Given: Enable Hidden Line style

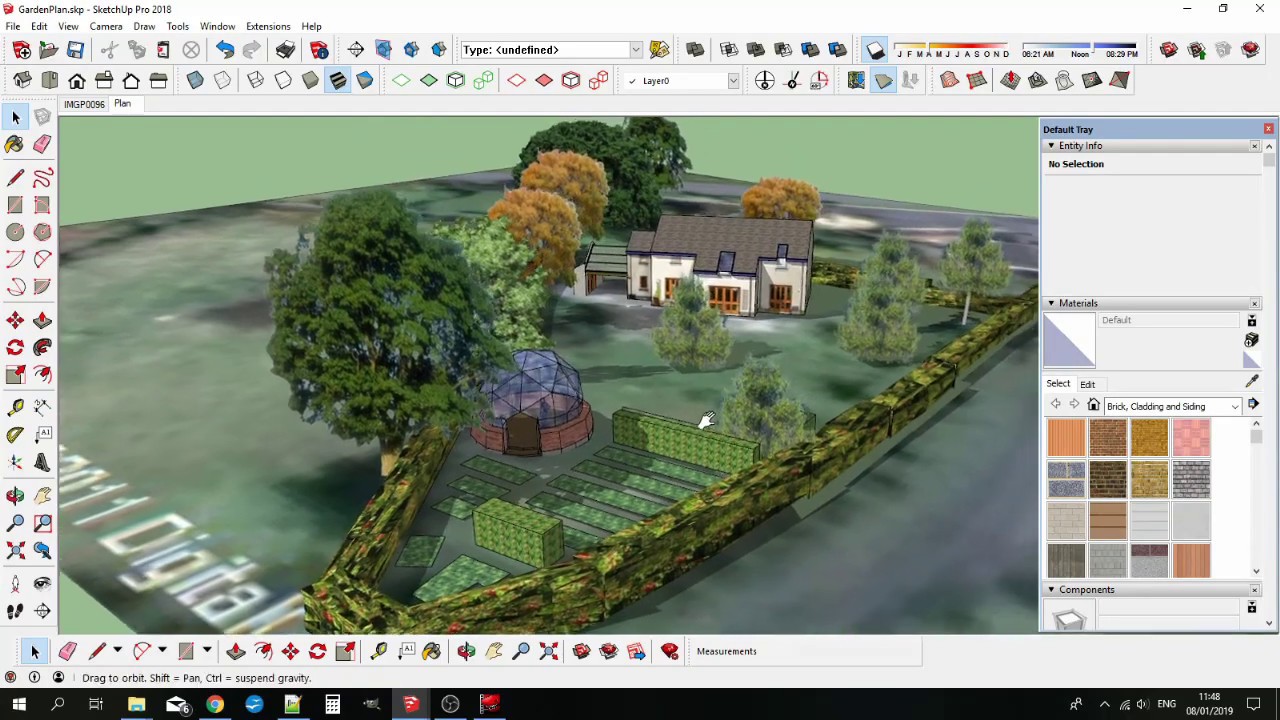Looking at the screenshot, I should [x=283, y=81].
